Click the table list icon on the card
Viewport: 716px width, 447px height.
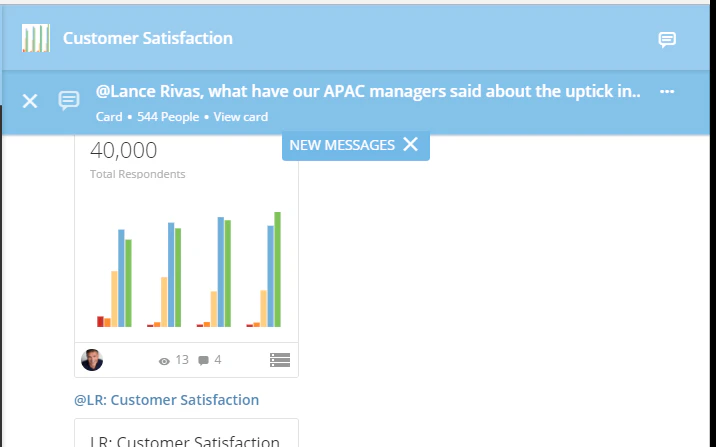pos(280,360)
